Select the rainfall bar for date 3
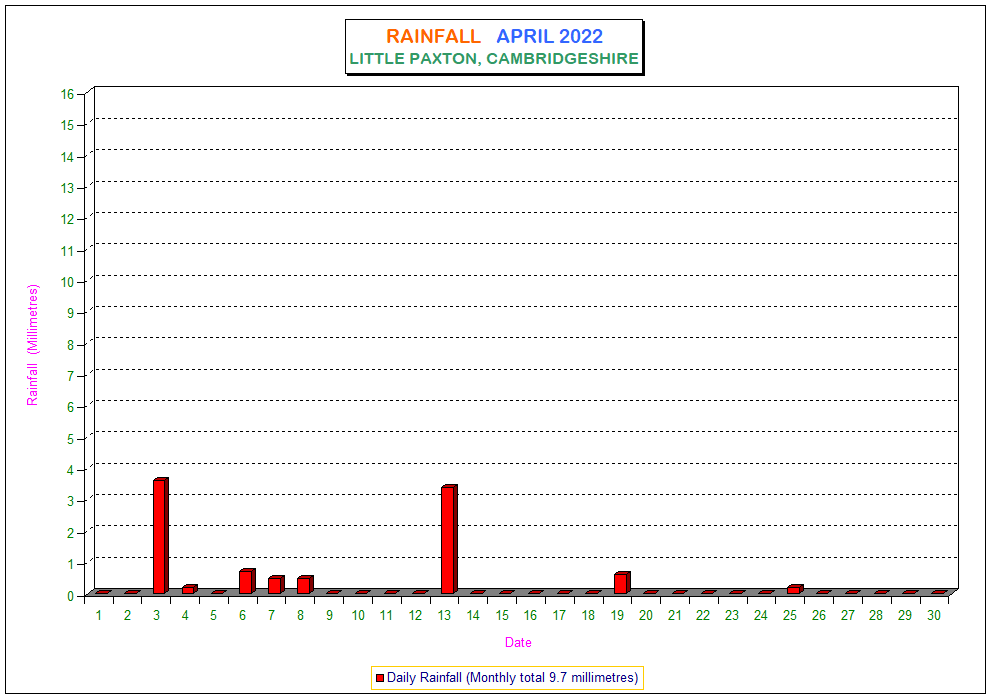991x698 pixels. (x=161, y=536)
